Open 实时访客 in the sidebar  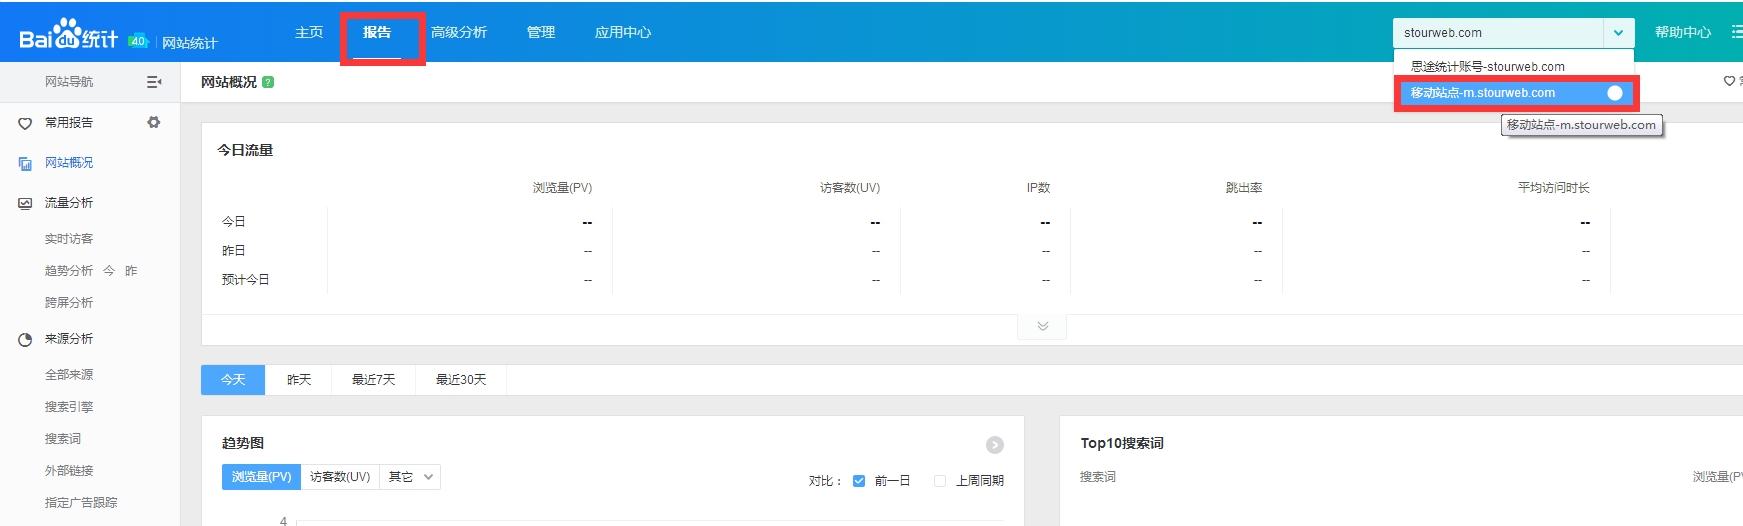pyautogui.click(x=69, y=239)
